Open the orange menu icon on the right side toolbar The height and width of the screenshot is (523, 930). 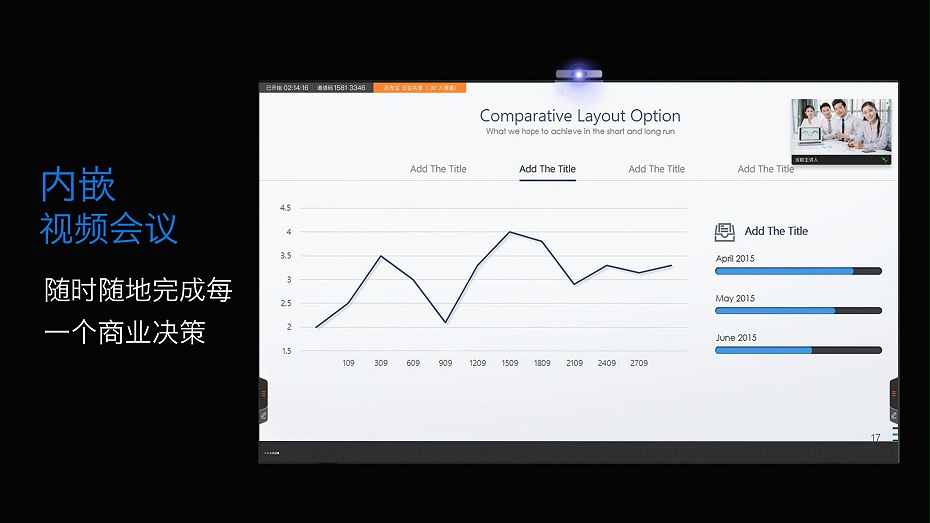[893, 394]
